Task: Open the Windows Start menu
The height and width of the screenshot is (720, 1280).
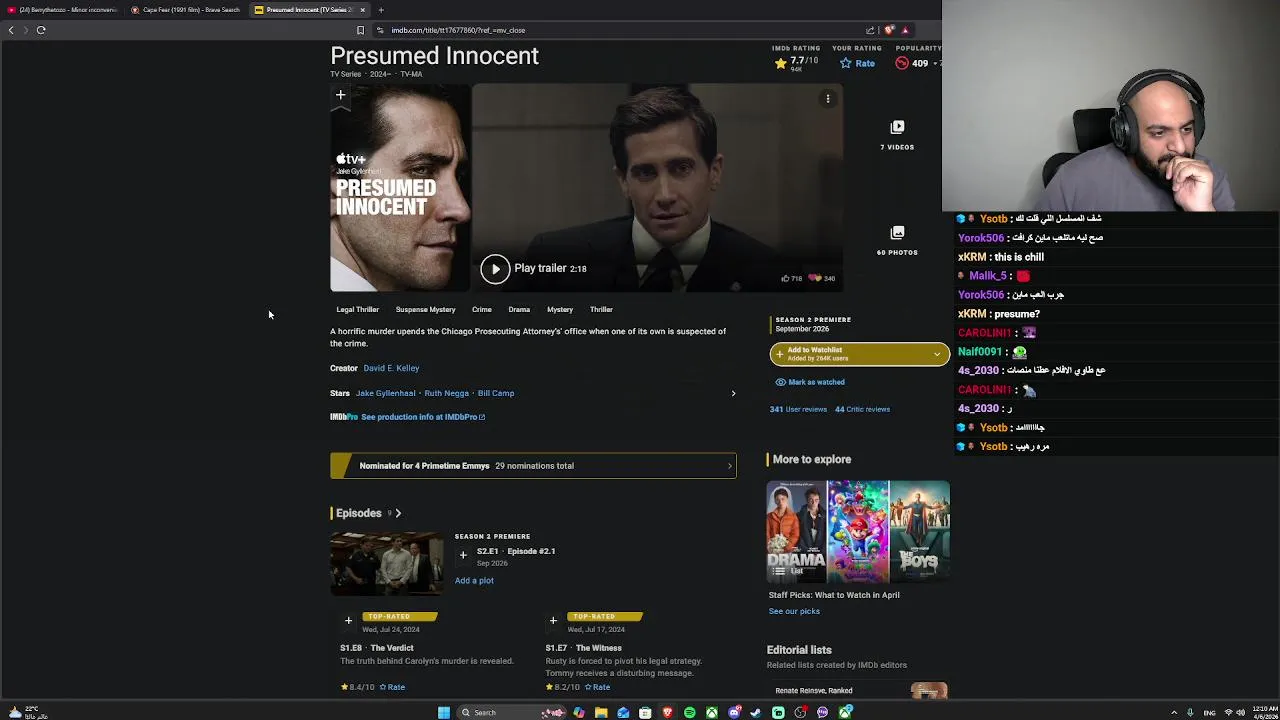Action: 444,712
